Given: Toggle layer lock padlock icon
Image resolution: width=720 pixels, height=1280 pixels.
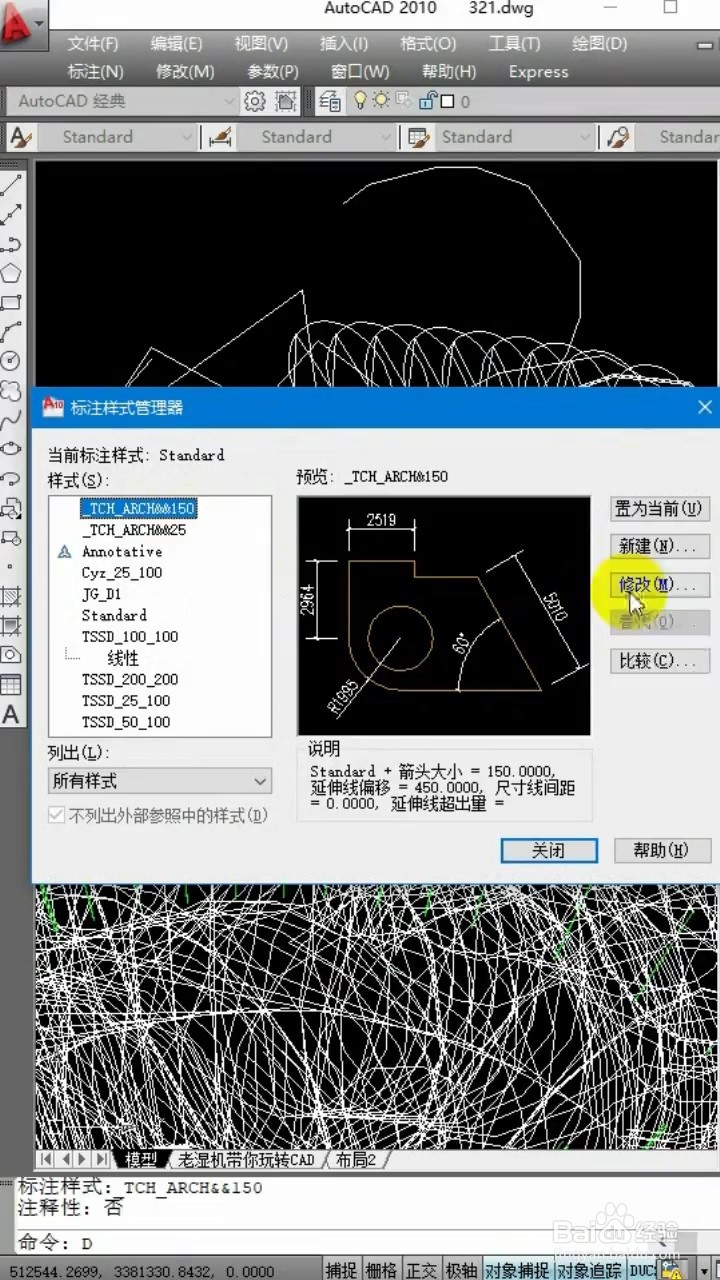Looking at the screenshot, I should (427, 100).
